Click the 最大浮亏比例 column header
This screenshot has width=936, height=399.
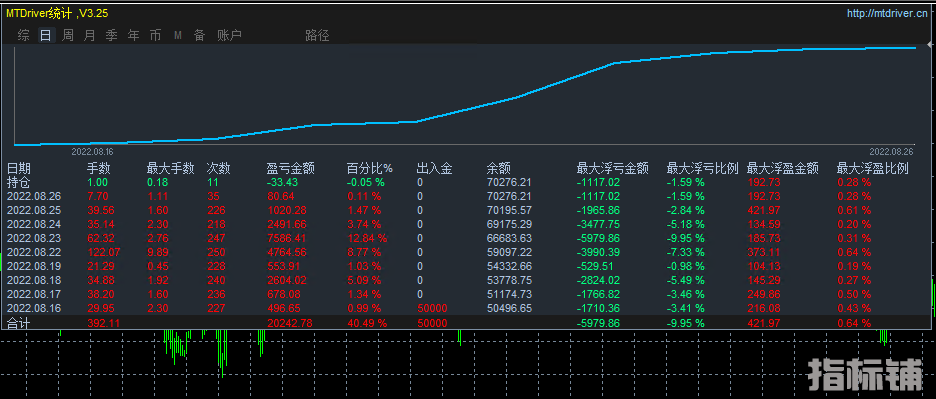[703, 169]
